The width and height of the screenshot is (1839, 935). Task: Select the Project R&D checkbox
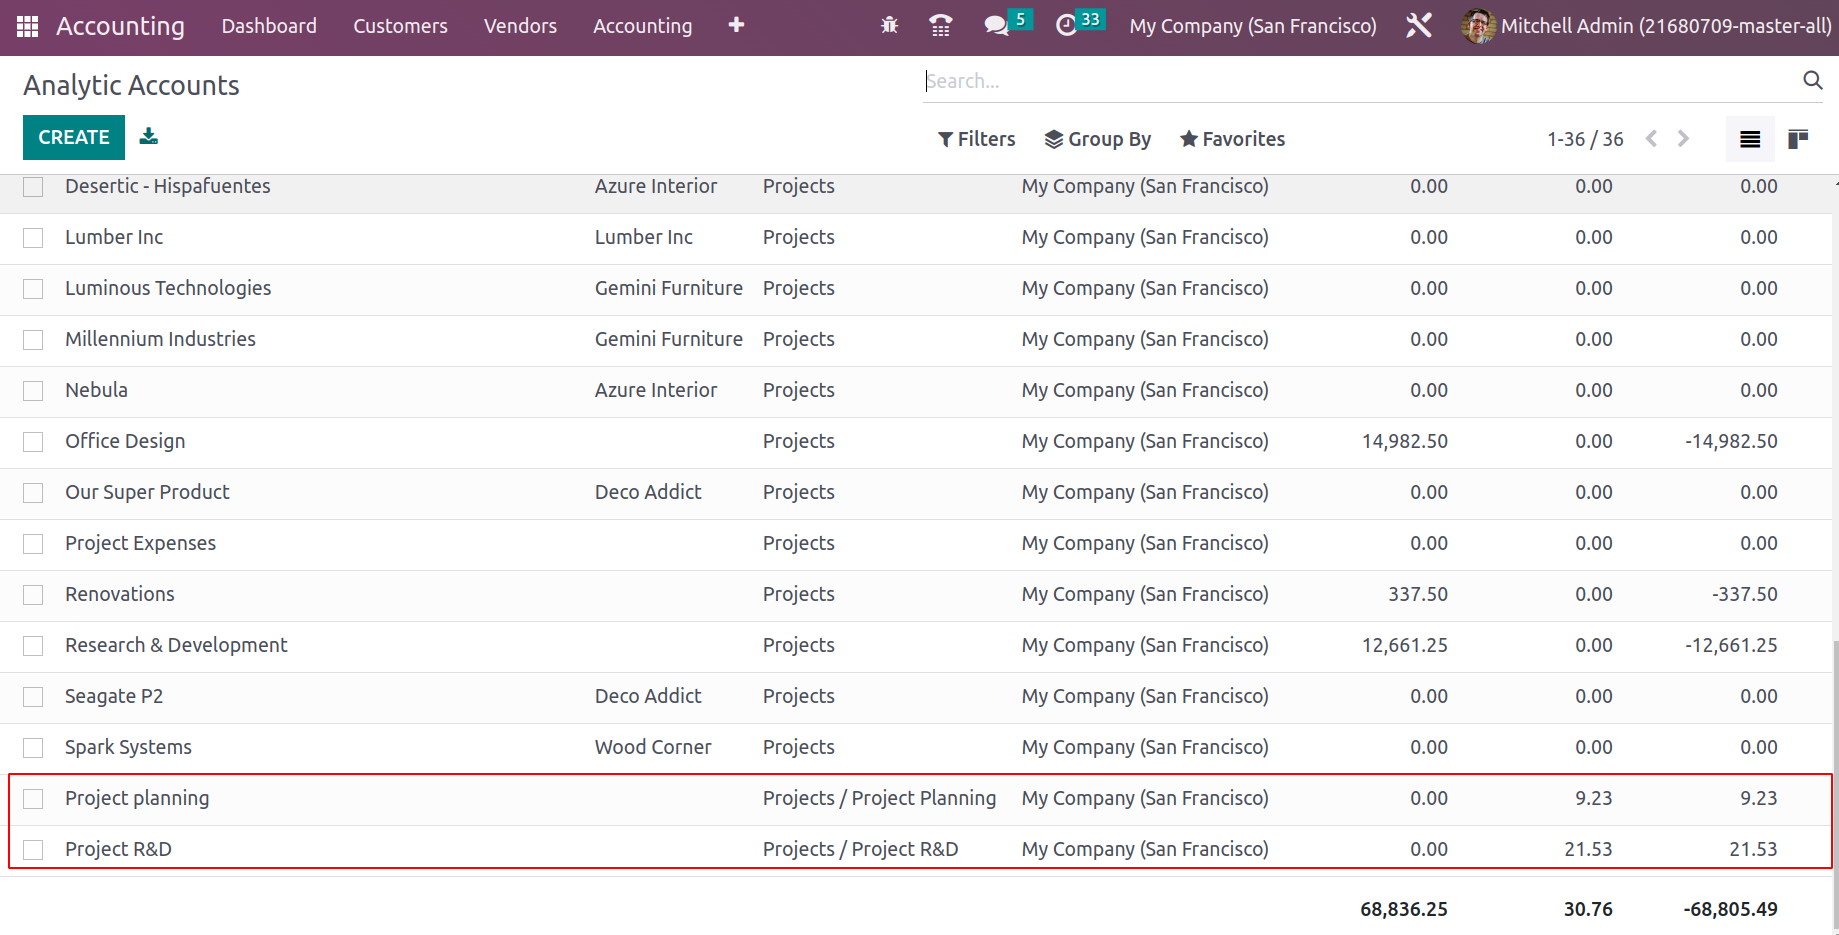(x=33, y=850)
